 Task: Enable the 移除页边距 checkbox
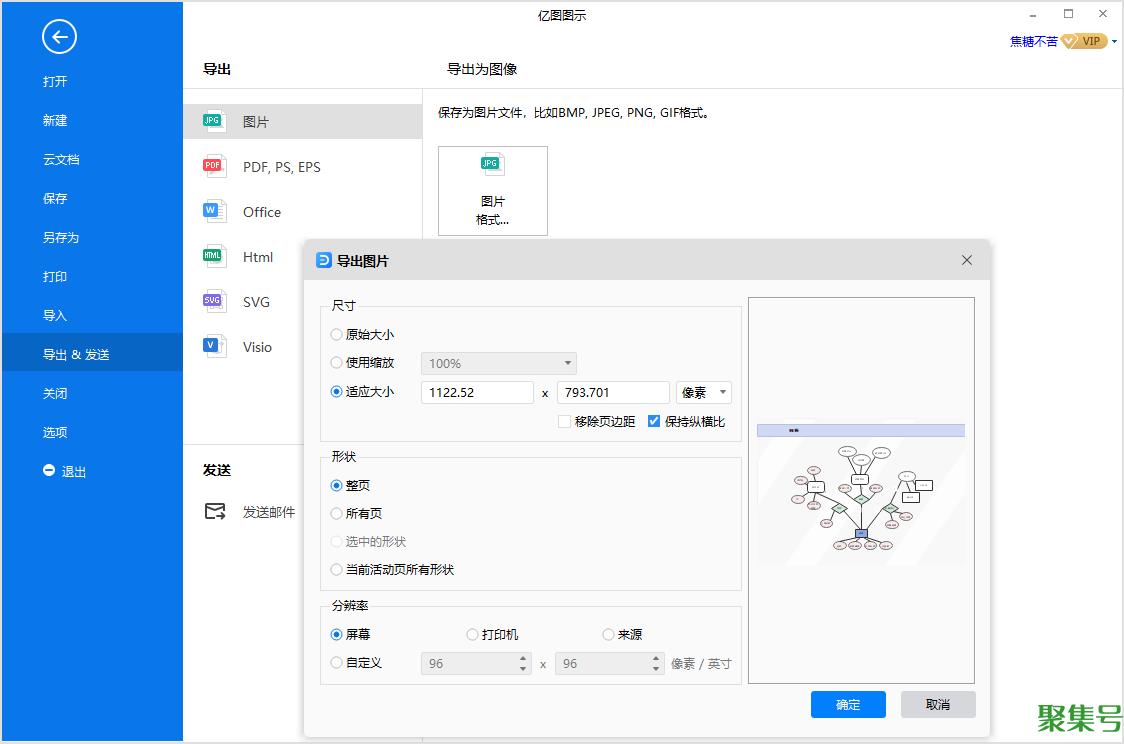(565, 422)
